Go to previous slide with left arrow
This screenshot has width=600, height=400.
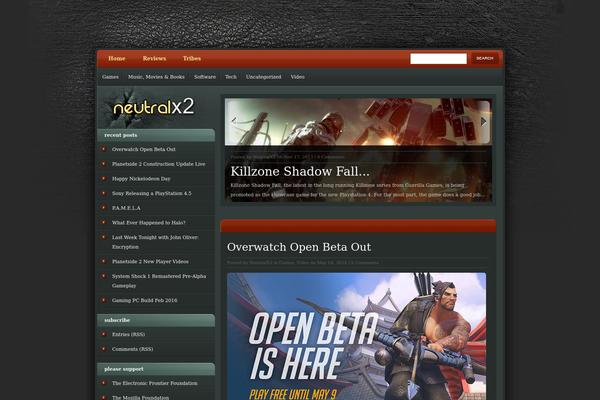point(234,121)
